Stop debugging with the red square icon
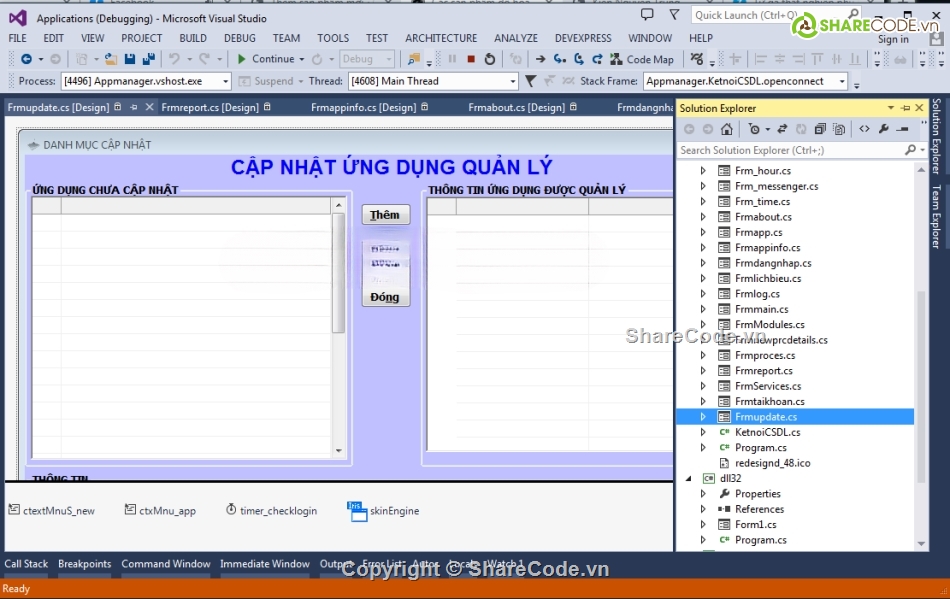This screenshot has width=950, height=599. [471, 59]
